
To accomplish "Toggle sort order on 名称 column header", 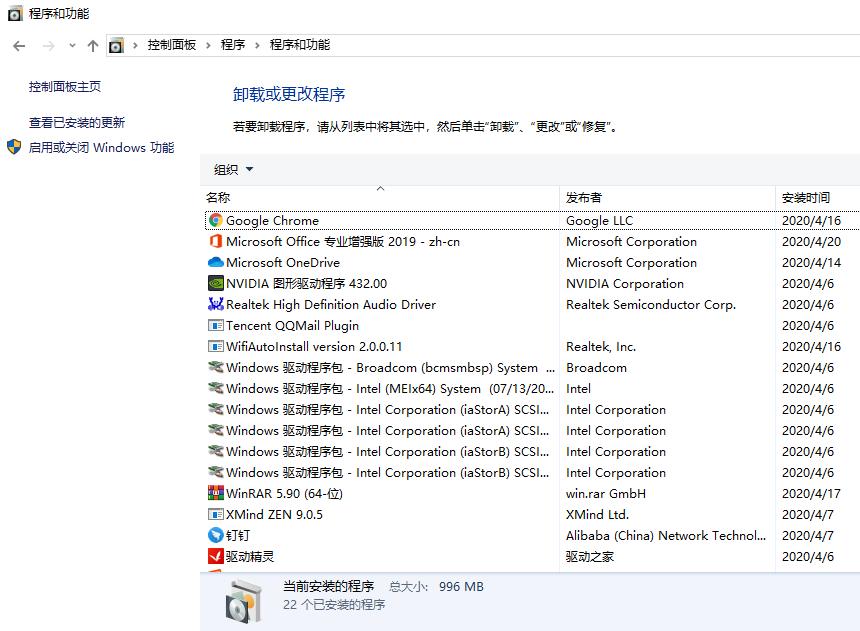I will coord(221,198).
